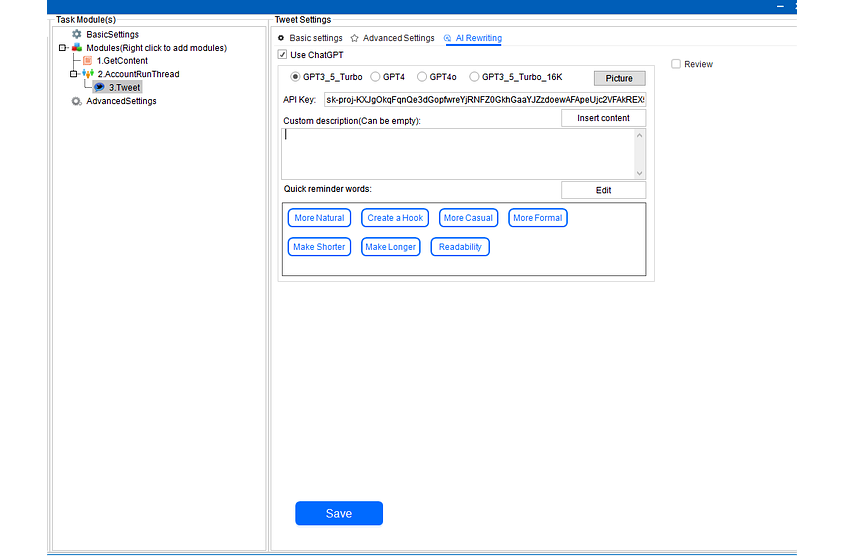The width and height of the screenshot is (844, 560).
Task: Click into the API Key field
Action: pos(484,100)
